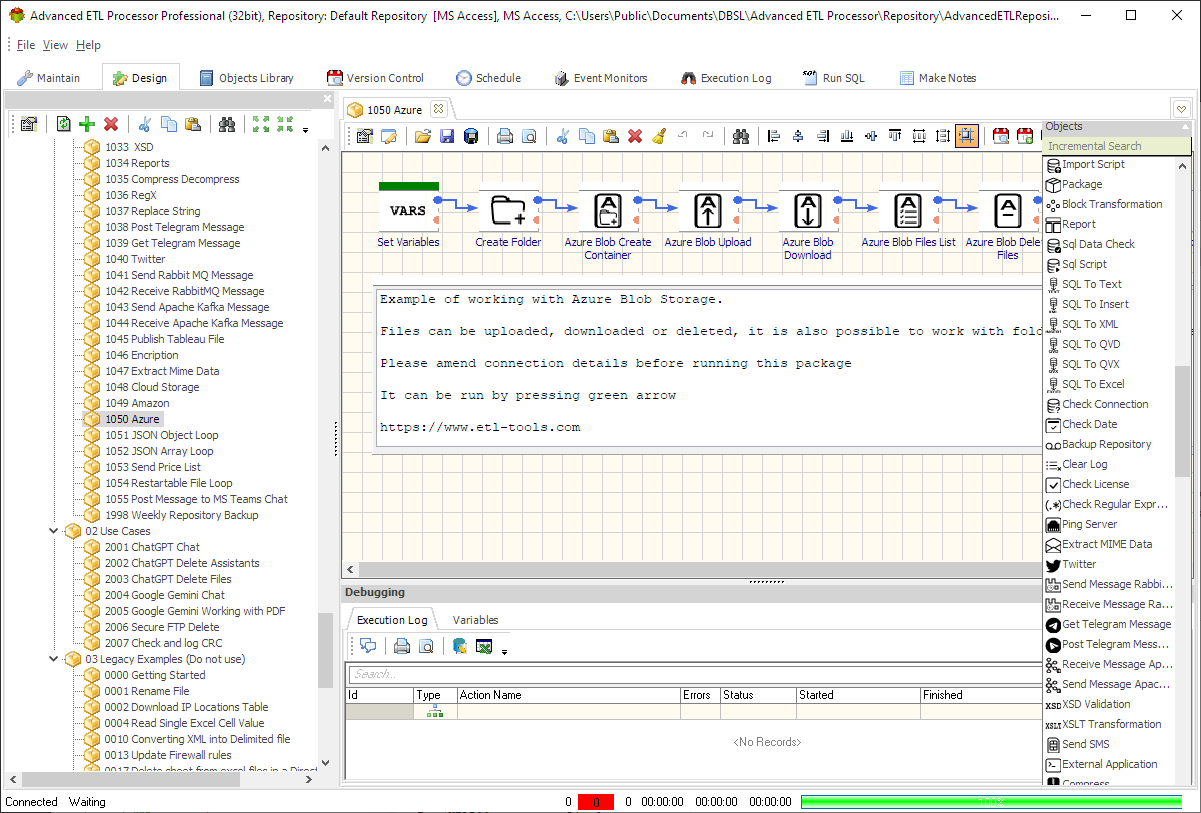
Task: Click the green plus add icon in tree toolbar
Action: pos(87,124)
